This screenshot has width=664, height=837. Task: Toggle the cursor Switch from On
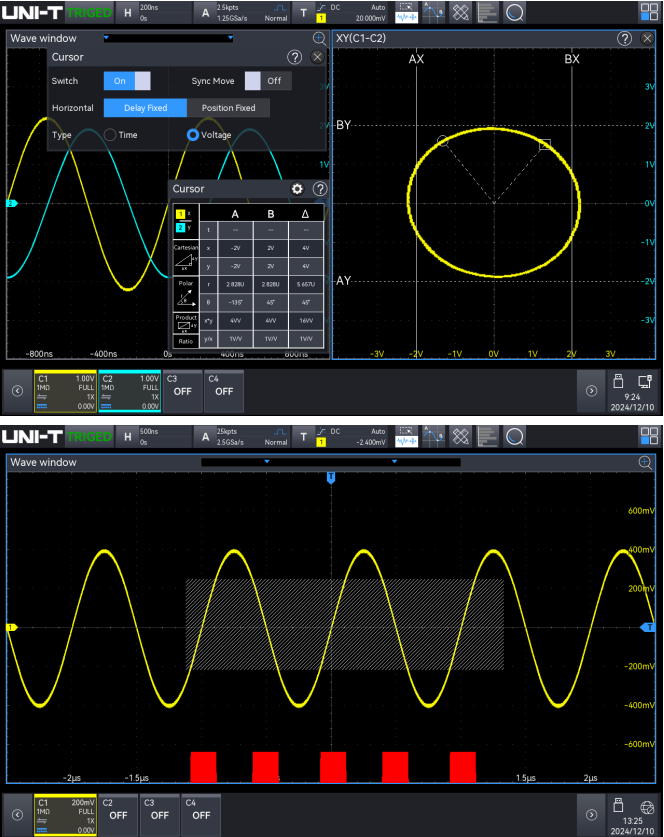127,81
